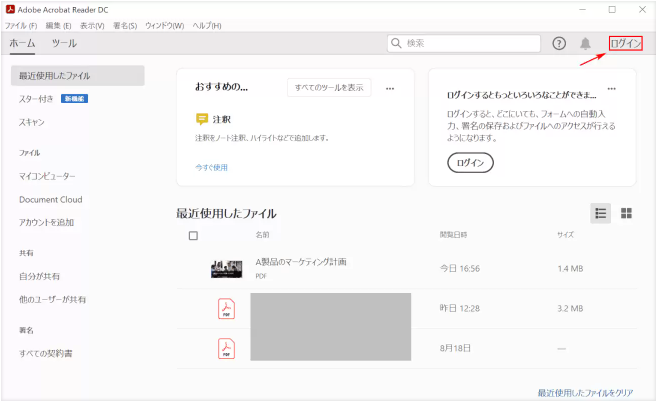Switch to thumbnail grid view
659x404 pixels.
[x=627, y=213]
